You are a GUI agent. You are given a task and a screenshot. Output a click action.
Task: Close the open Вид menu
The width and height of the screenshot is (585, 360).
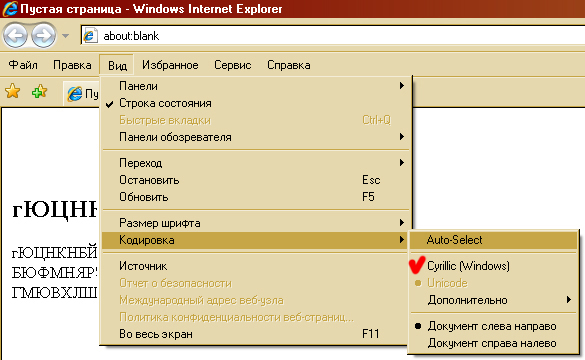click(x=117, y=65)
